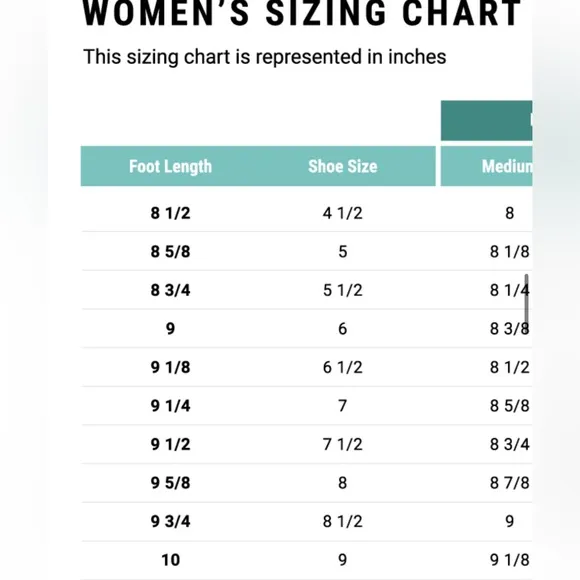Click the dark teal header block

coord(486,121)
